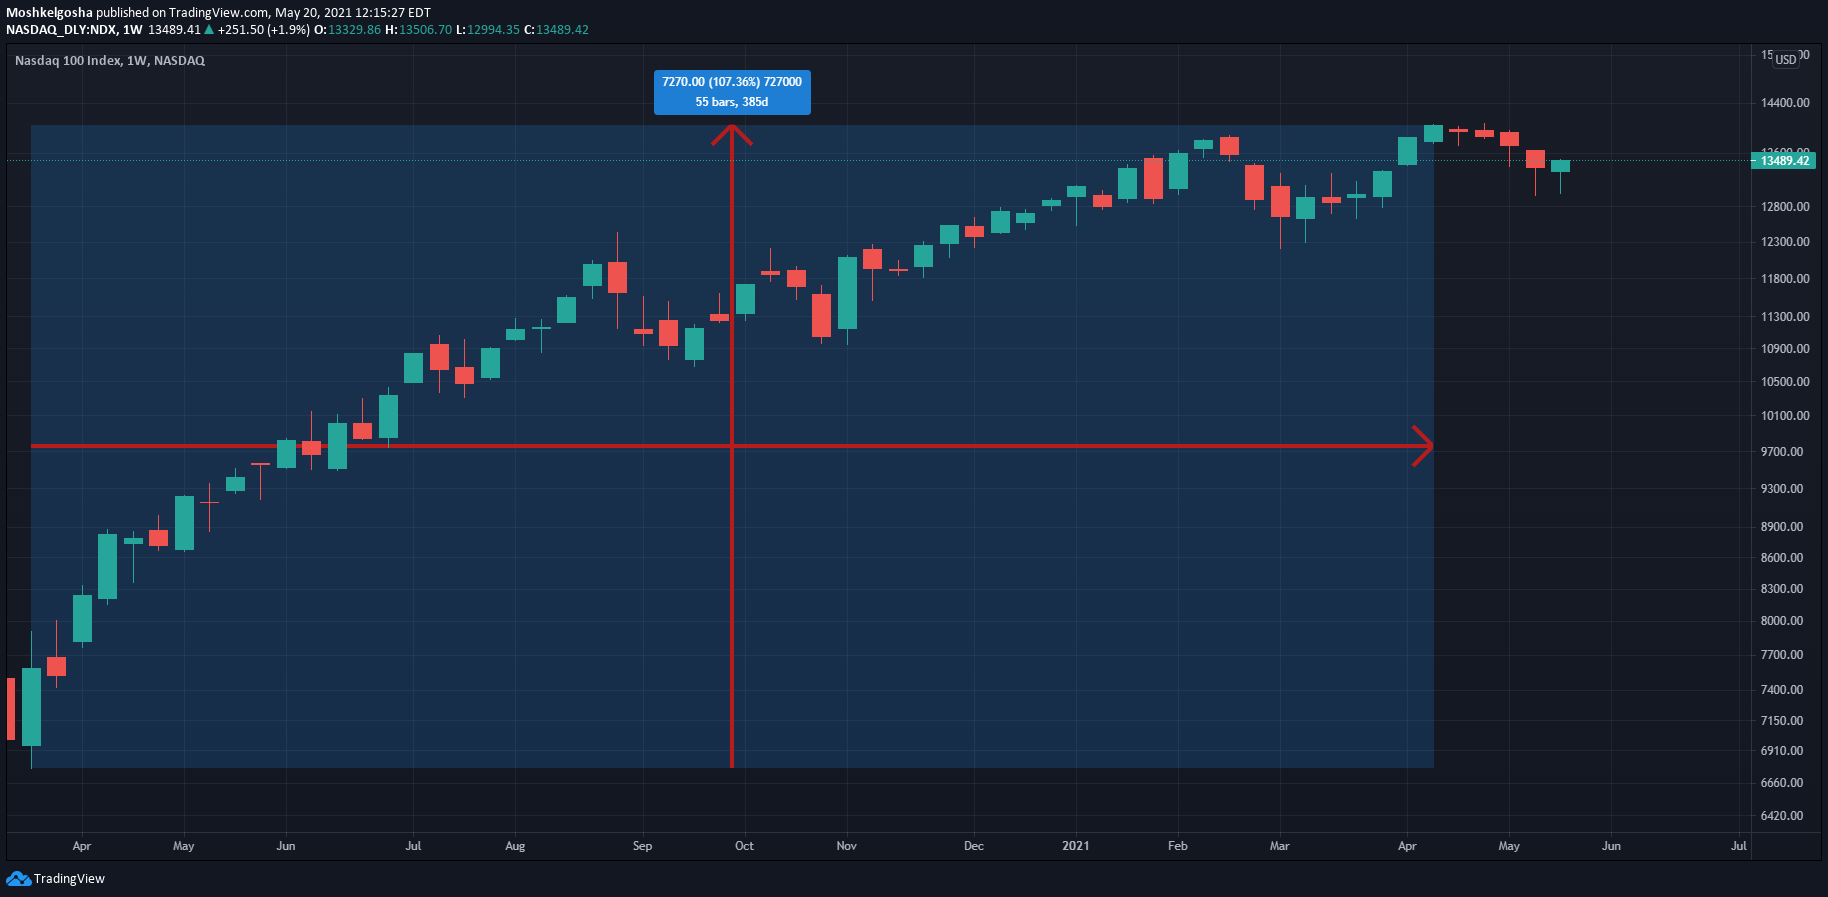The image size is (1828, 897).
Task: Click the 6660.00 price axis label
Action: pyautogui.click(x=1782, y=783)
